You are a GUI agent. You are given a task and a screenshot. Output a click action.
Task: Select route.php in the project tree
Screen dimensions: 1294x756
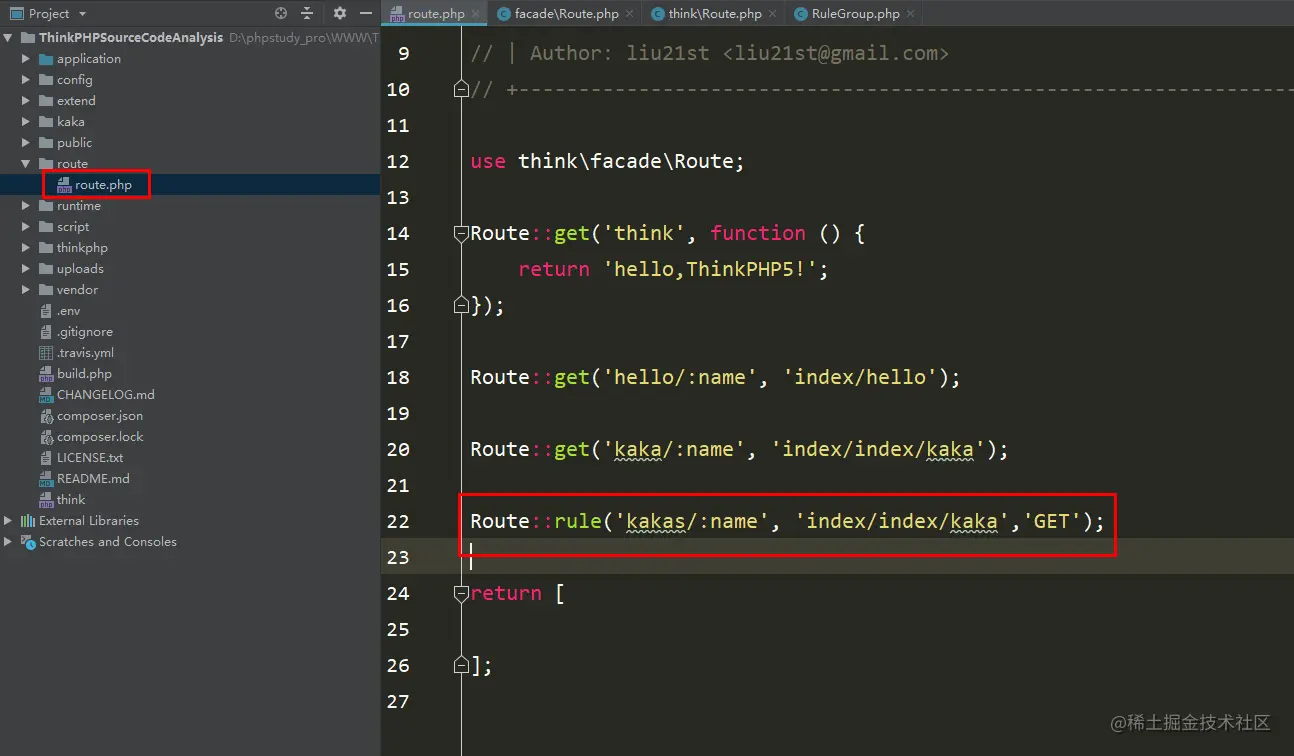pyautogui.click(x=103, y=185)
